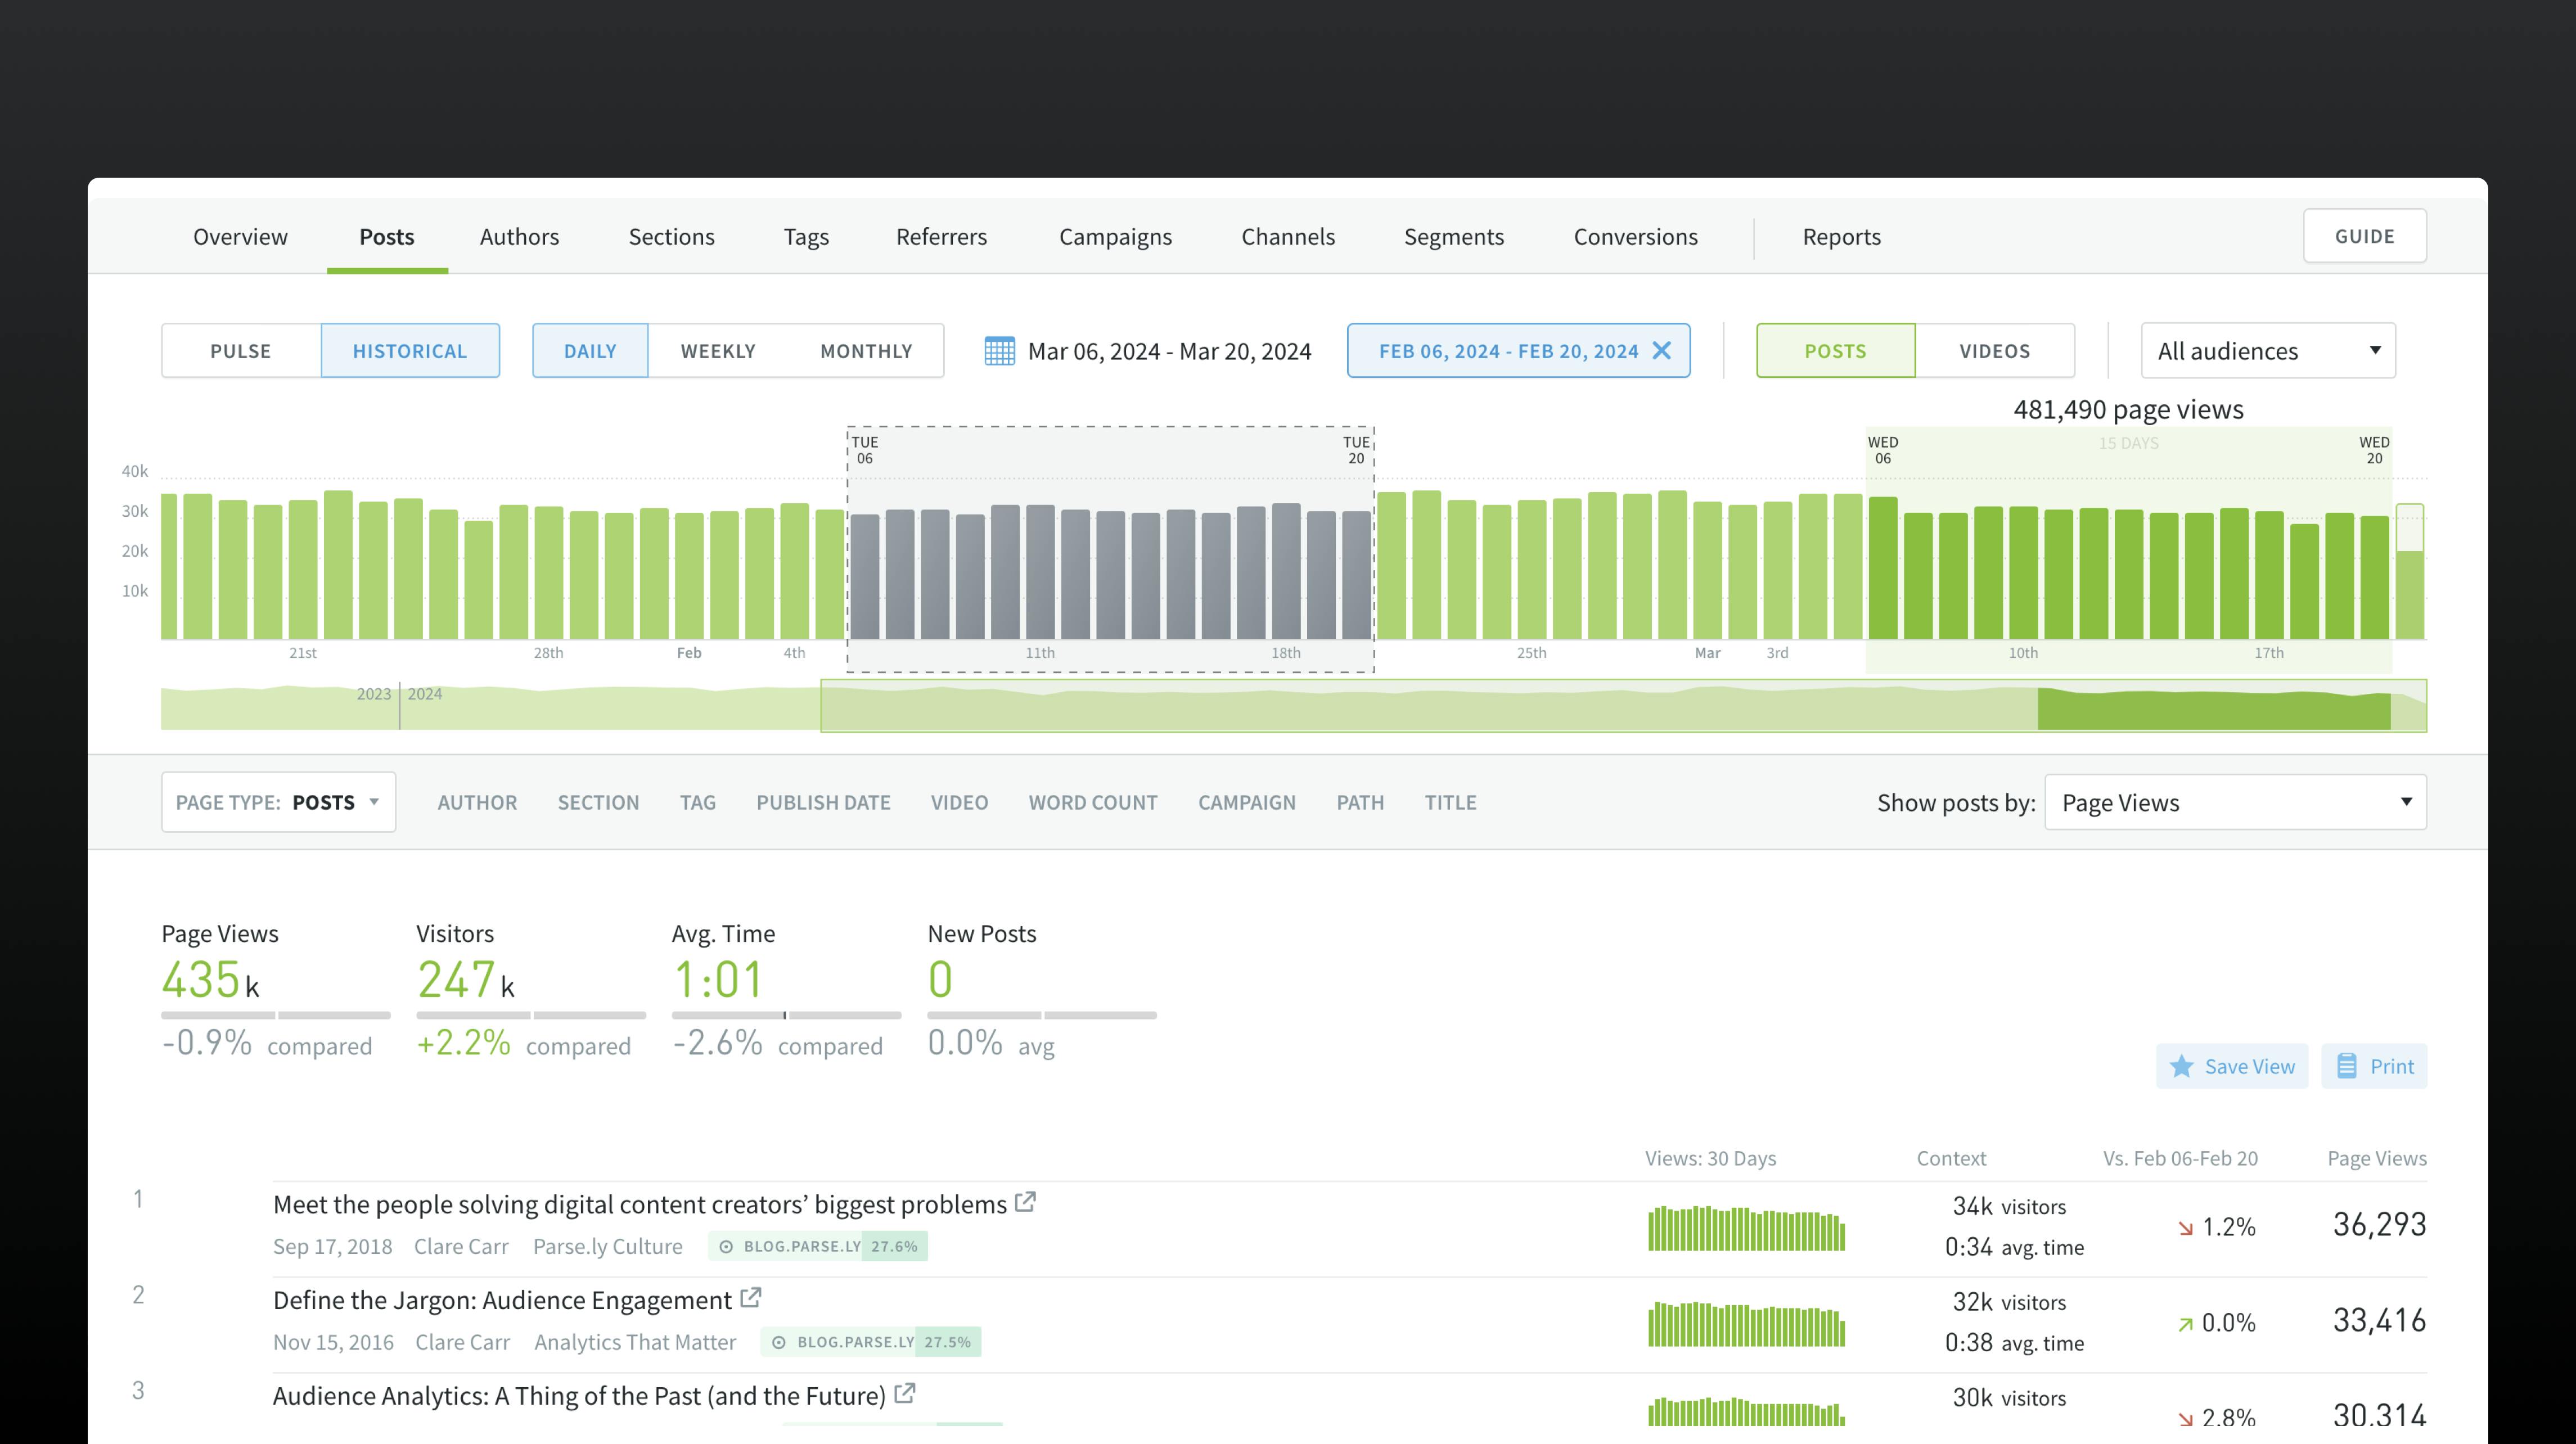
Task: Open the calendar date picker icon
Action: [999, 351]
